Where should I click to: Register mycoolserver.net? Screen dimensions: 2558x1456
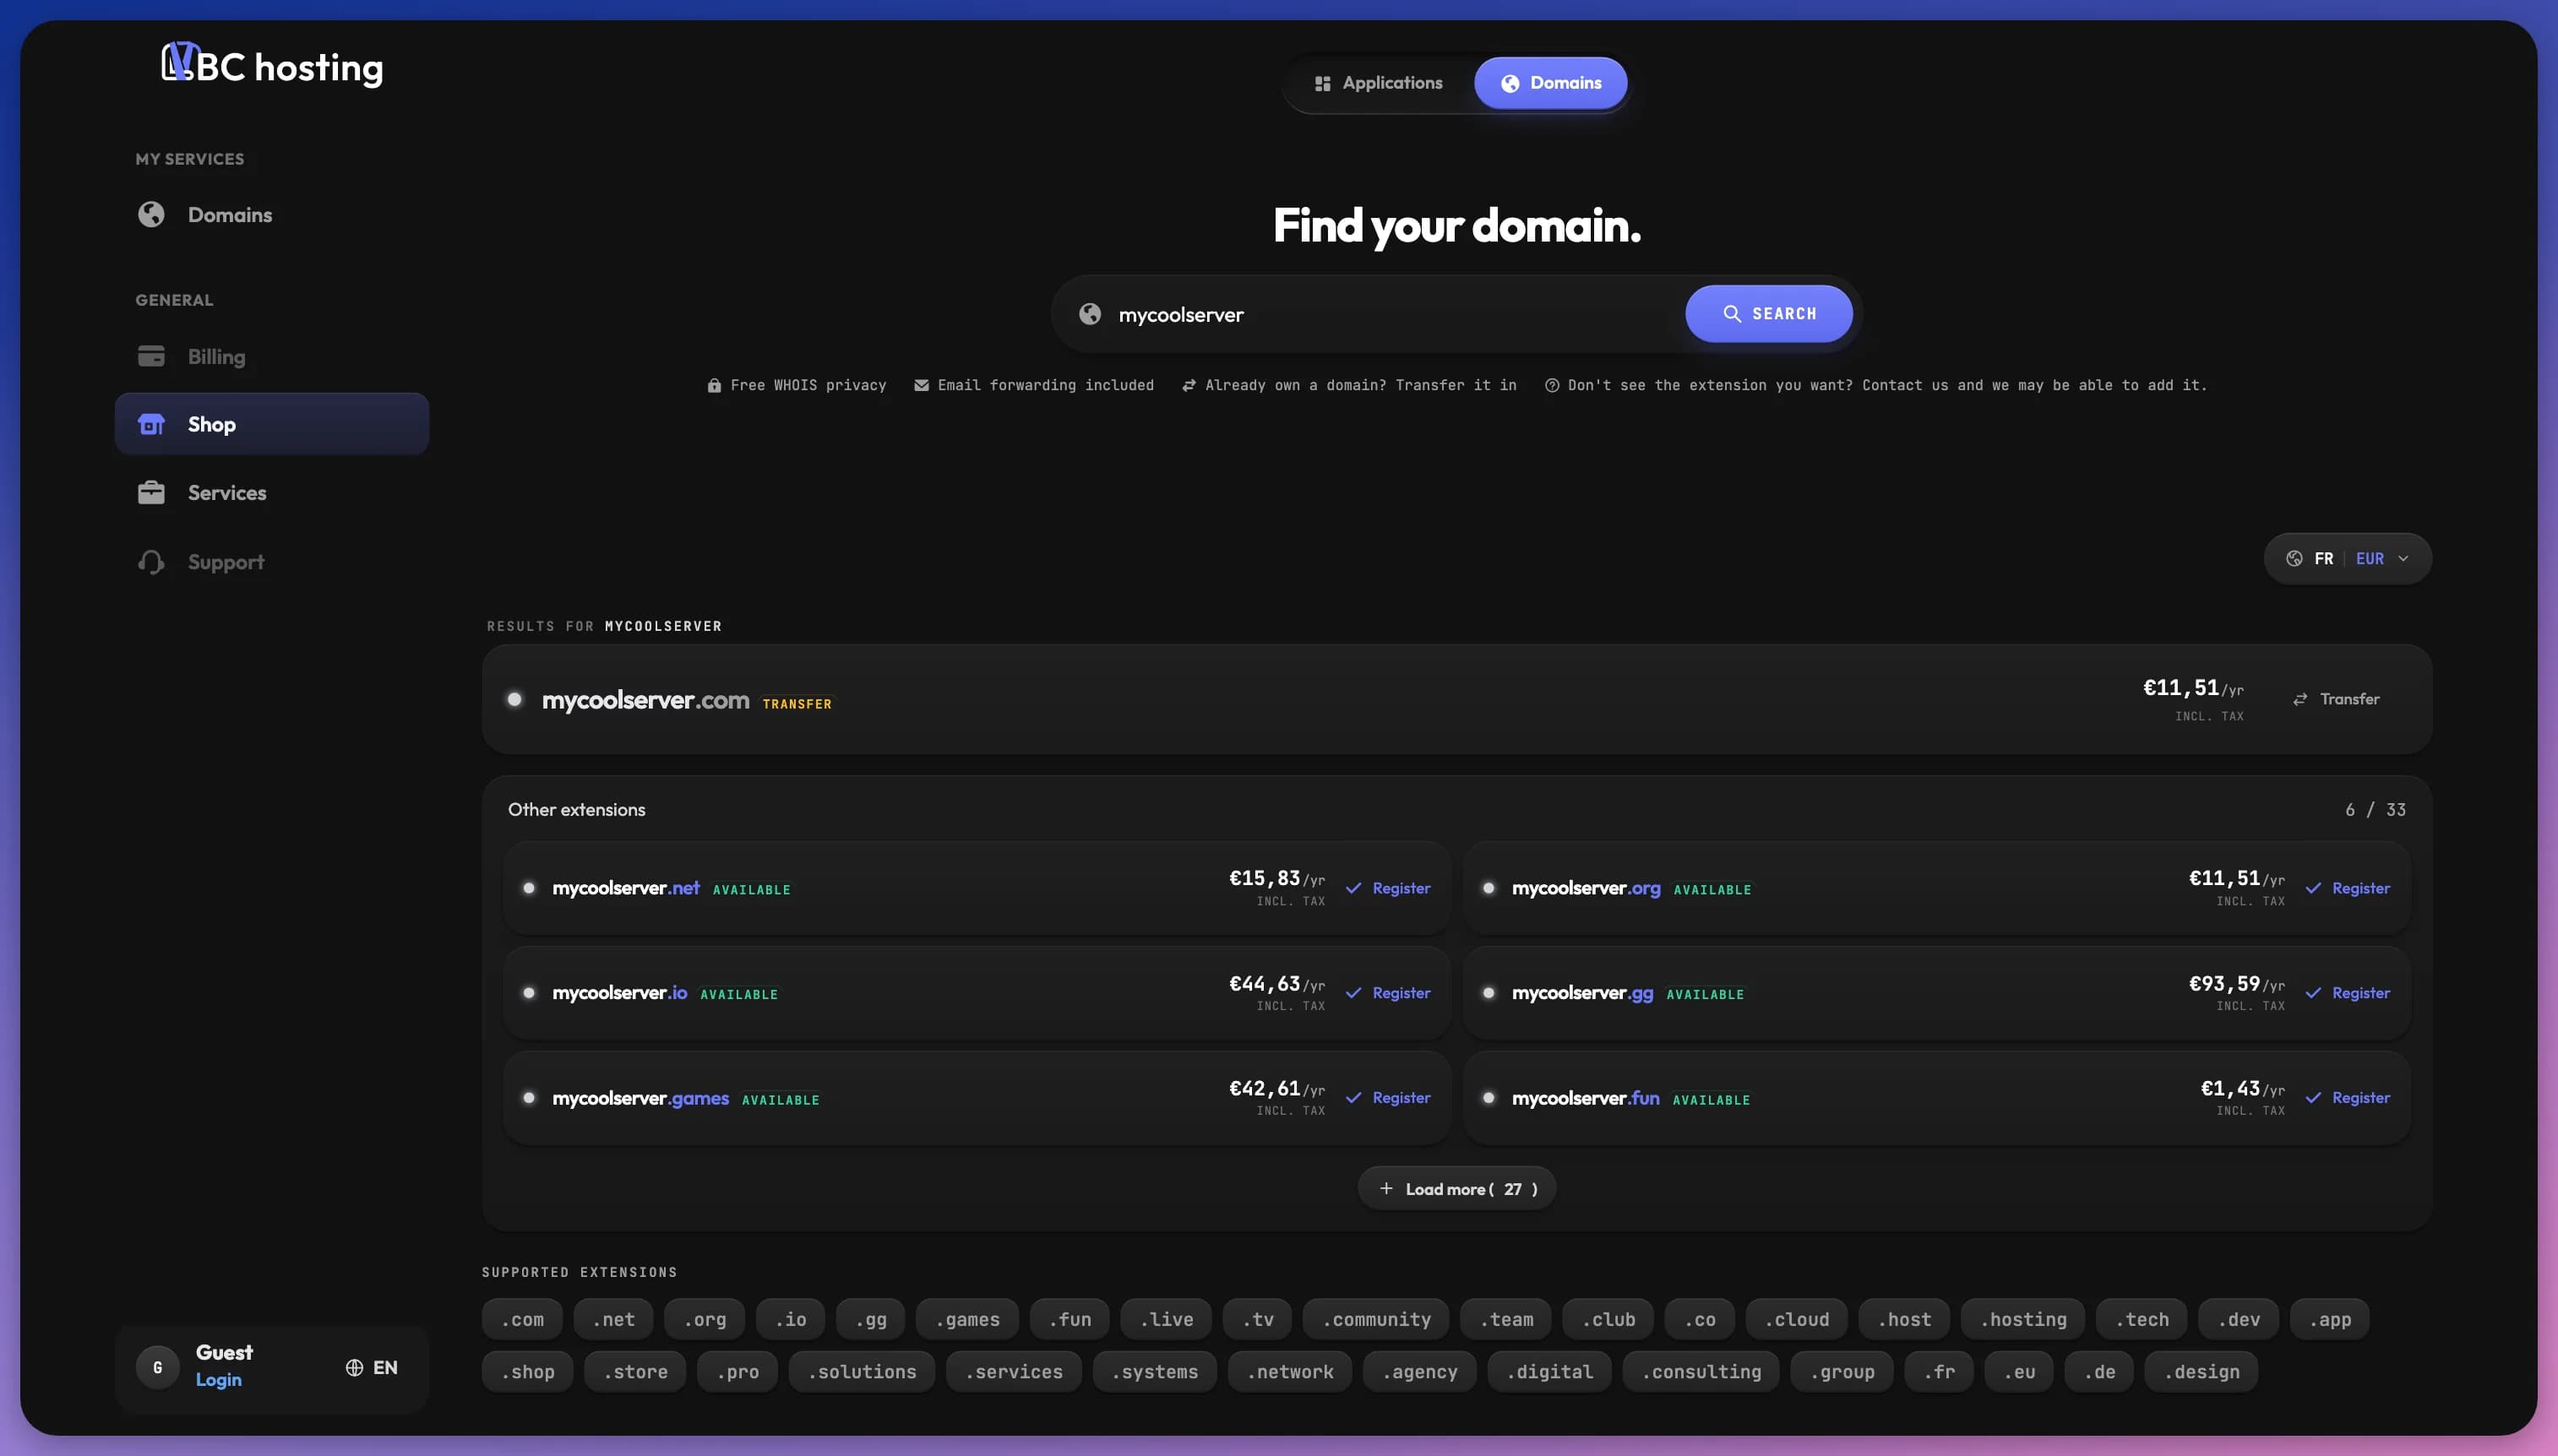click(1388, 888)
